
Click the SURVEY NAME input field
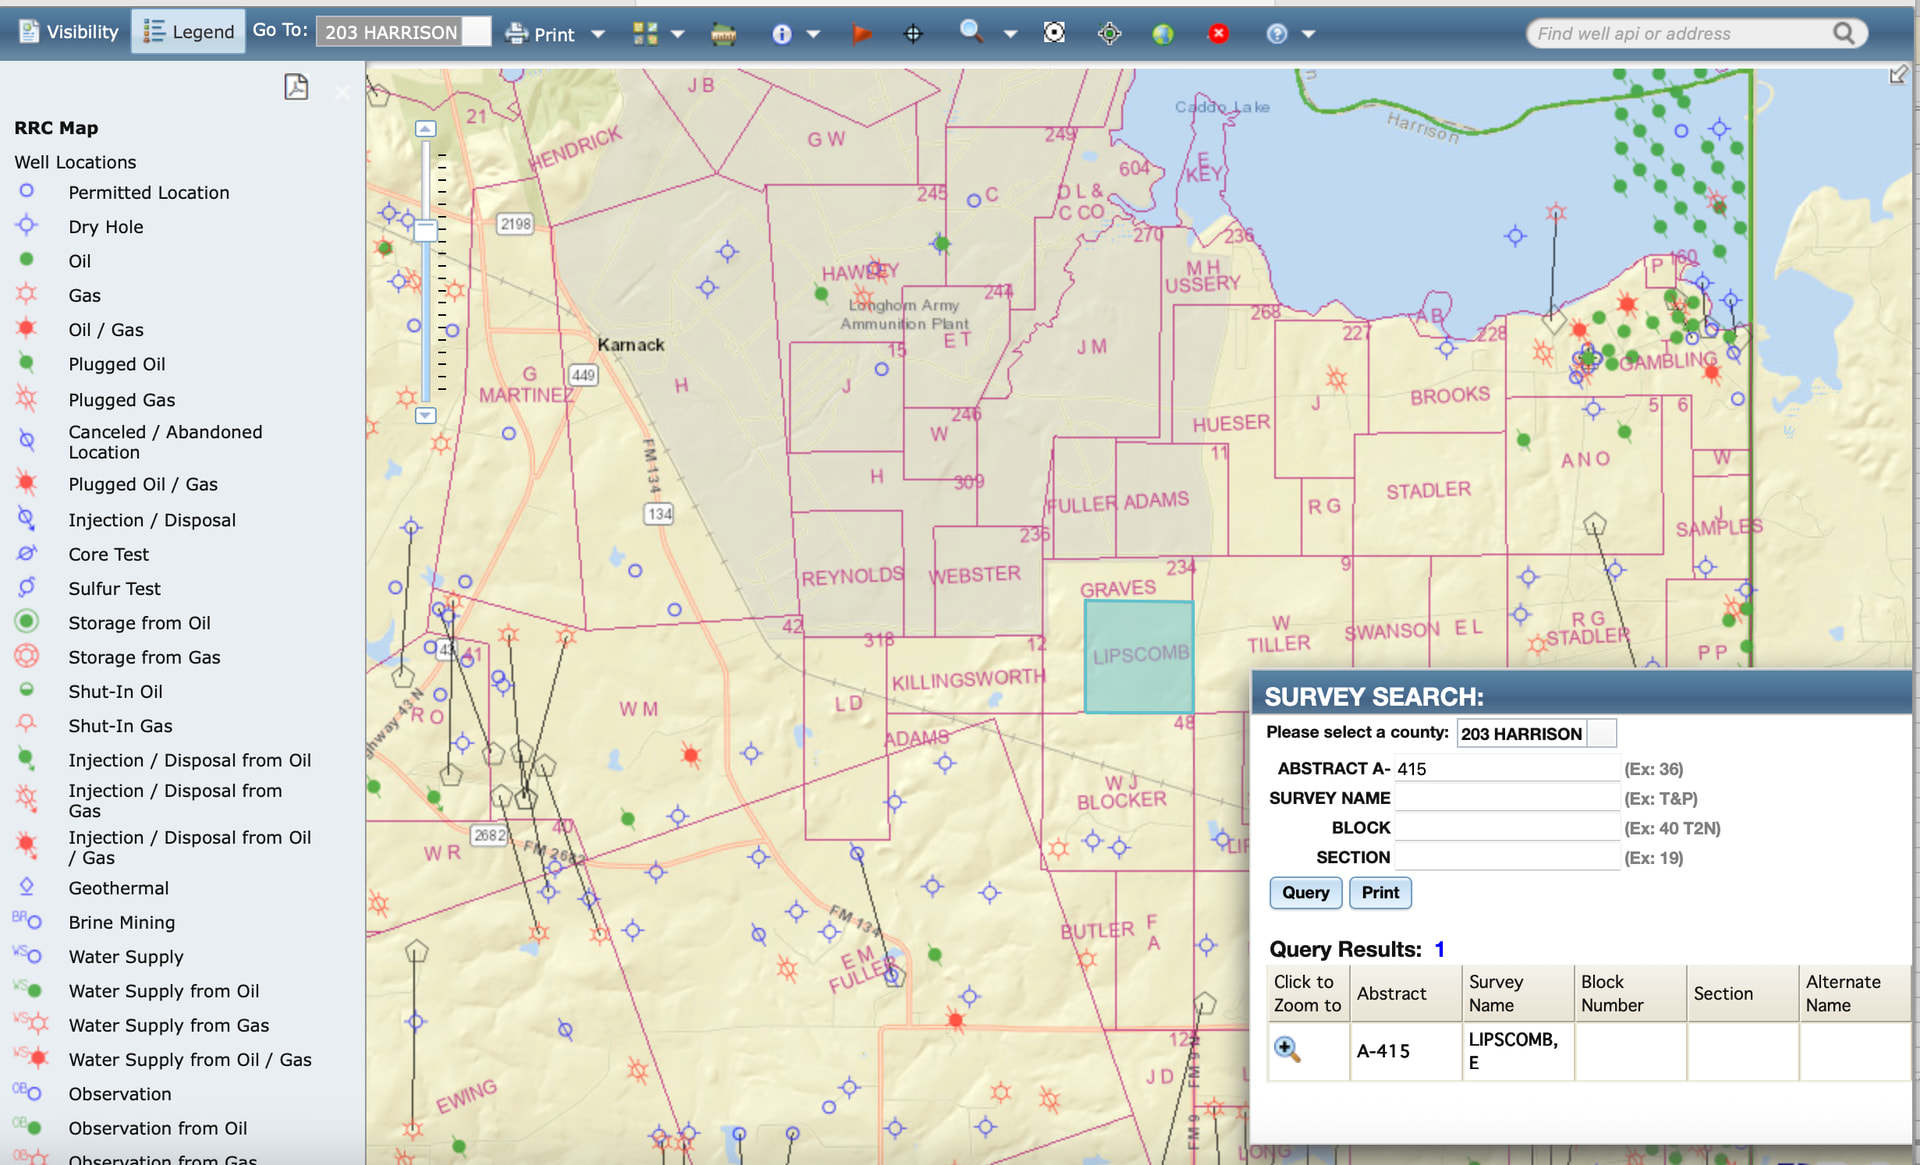[x=1505, y=798]
